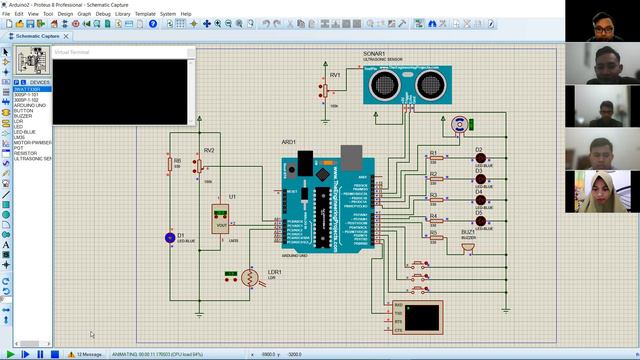Select the Component Mode tool
640x360 pixels.
click(x=6, y=62)
